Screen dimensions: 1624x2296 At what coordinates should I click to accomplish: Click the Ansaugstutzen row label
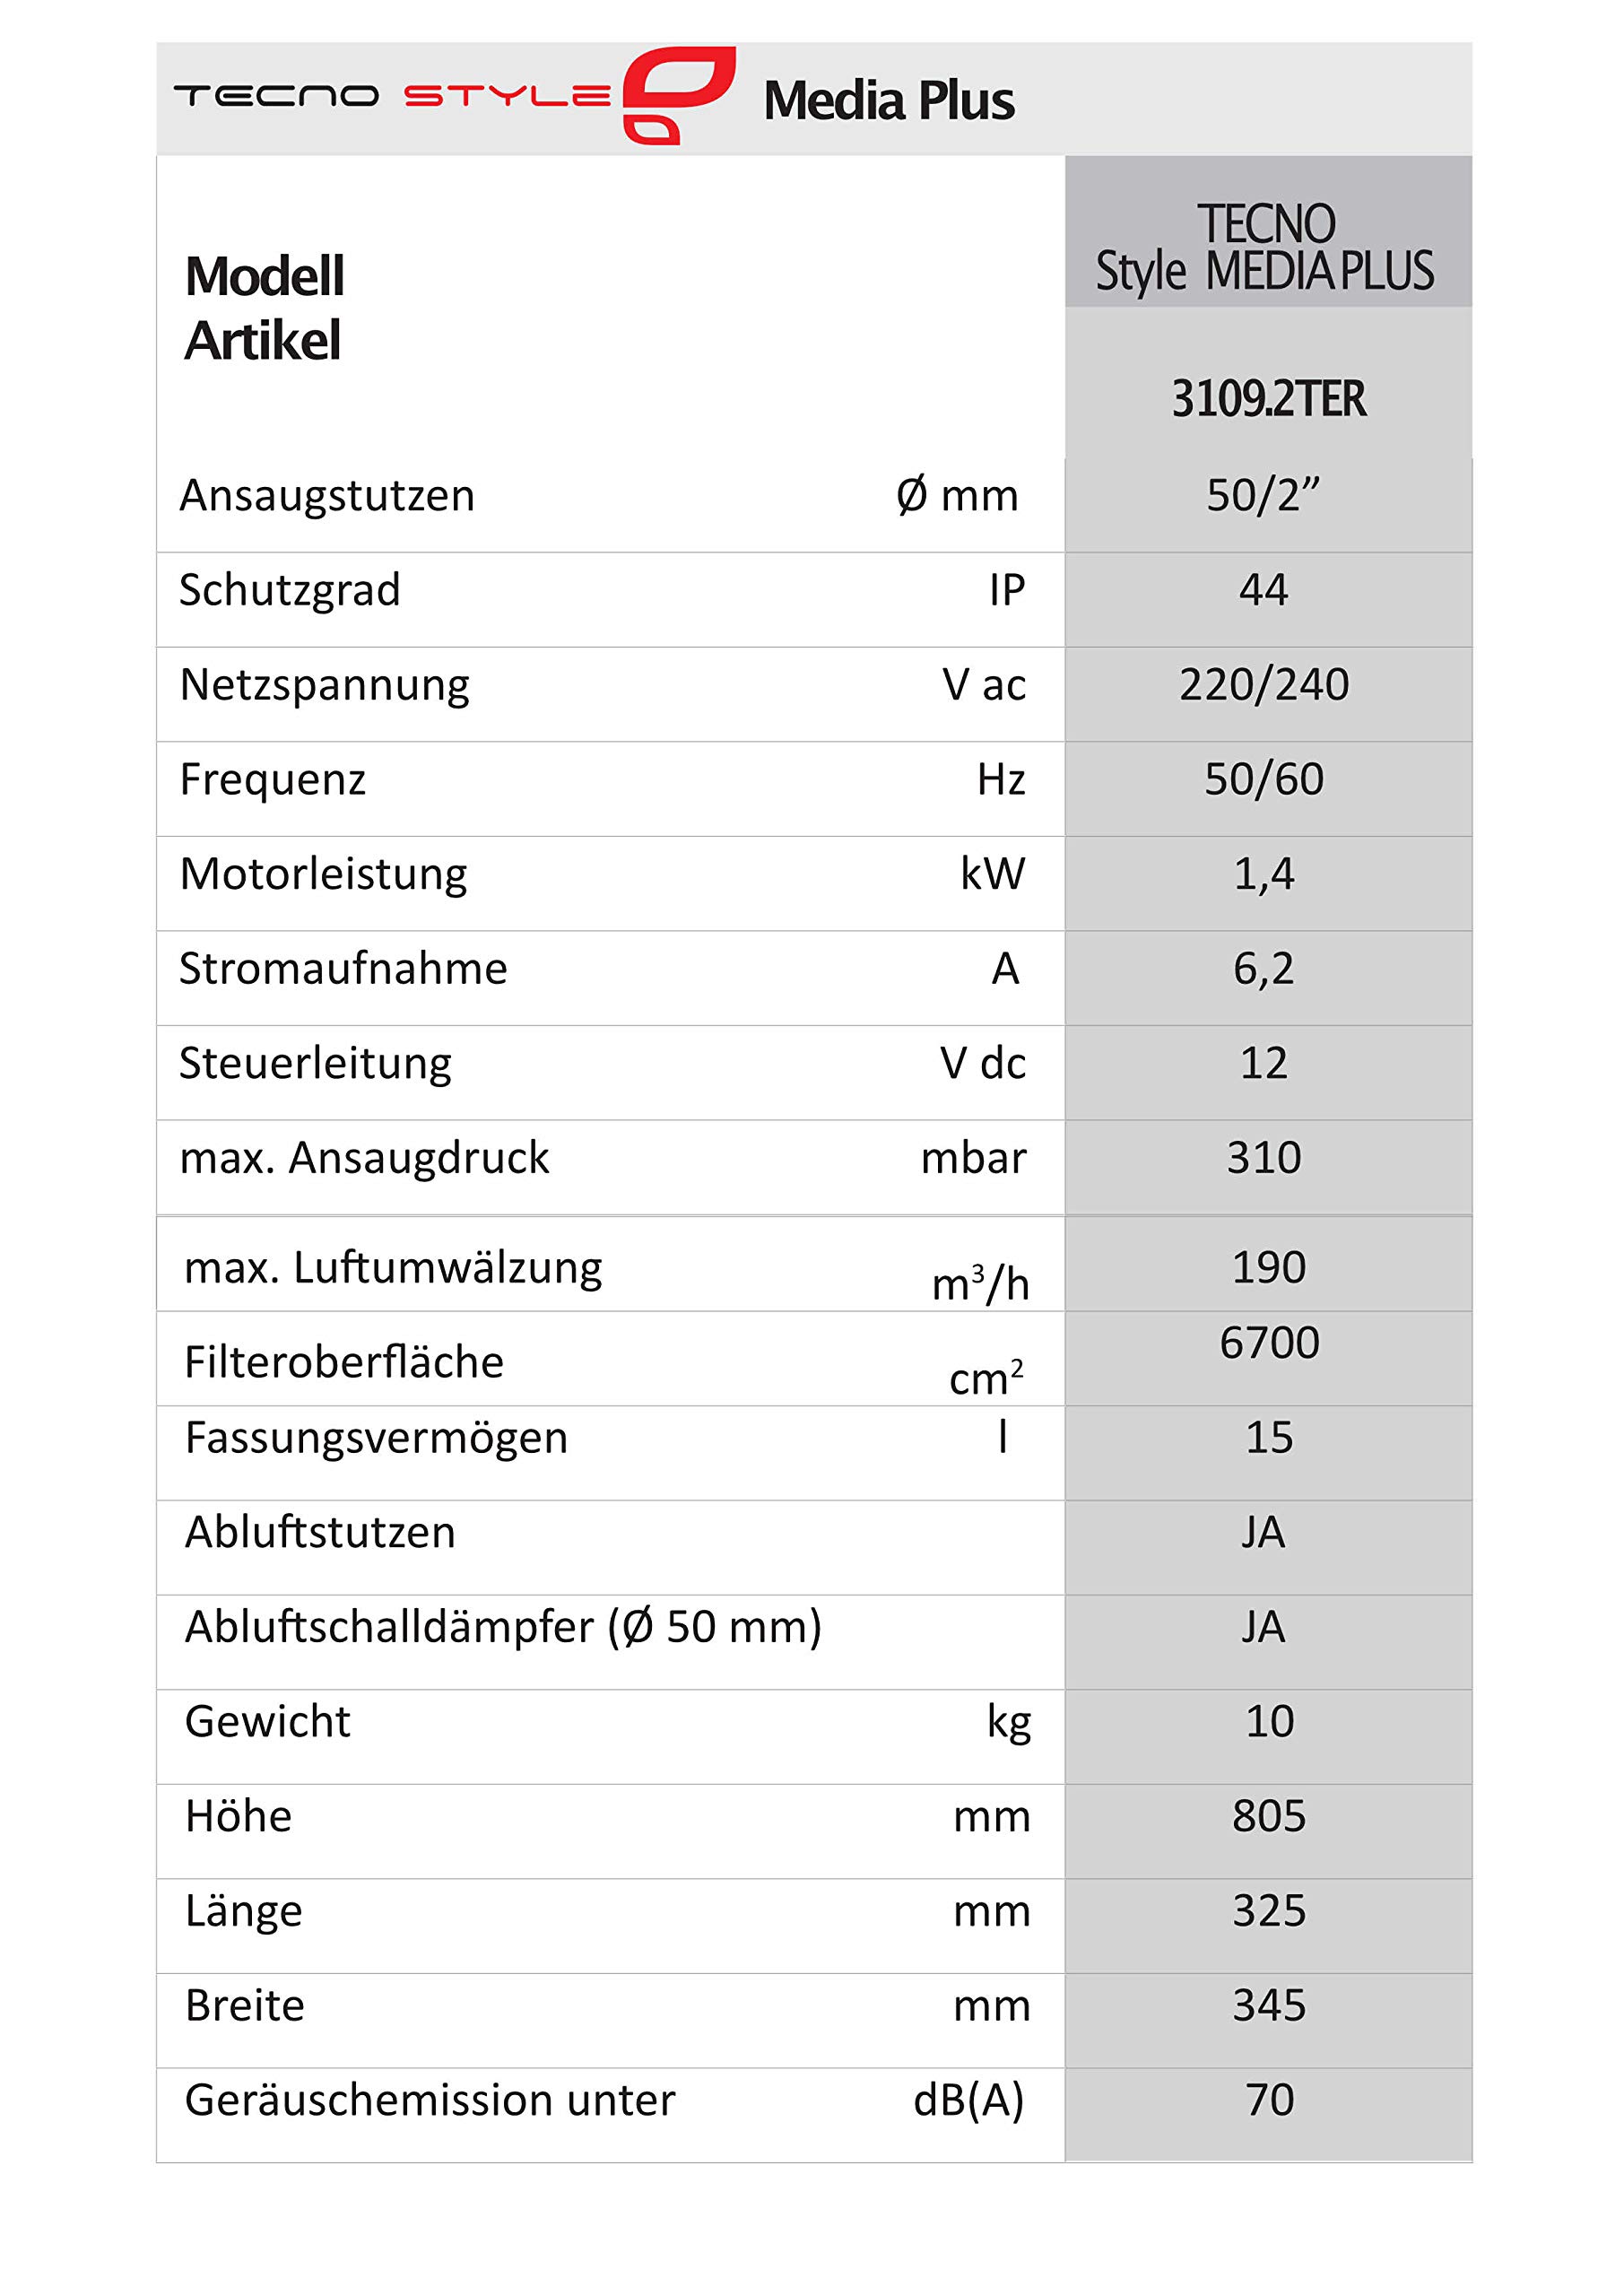[x=327, y=496]
